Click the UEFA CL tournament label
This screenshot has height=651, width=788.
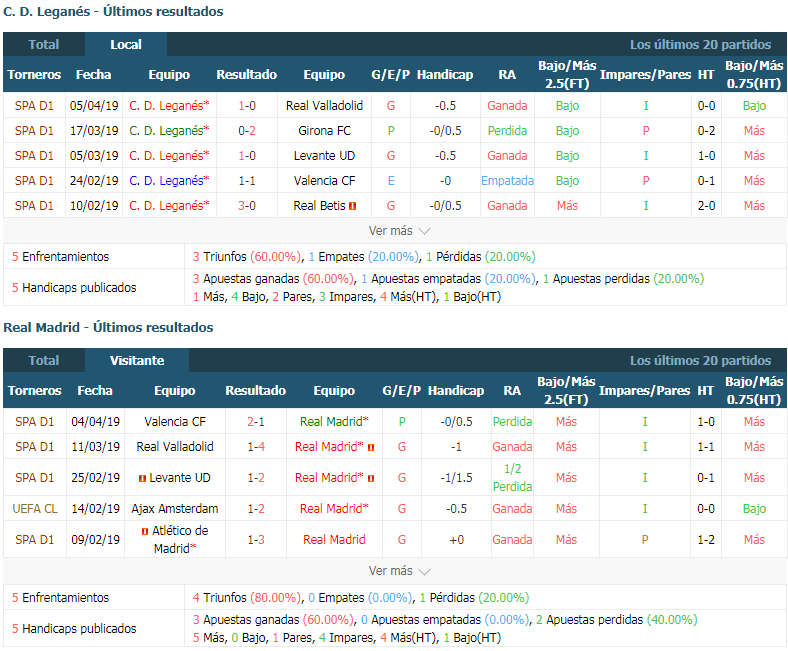35,509
